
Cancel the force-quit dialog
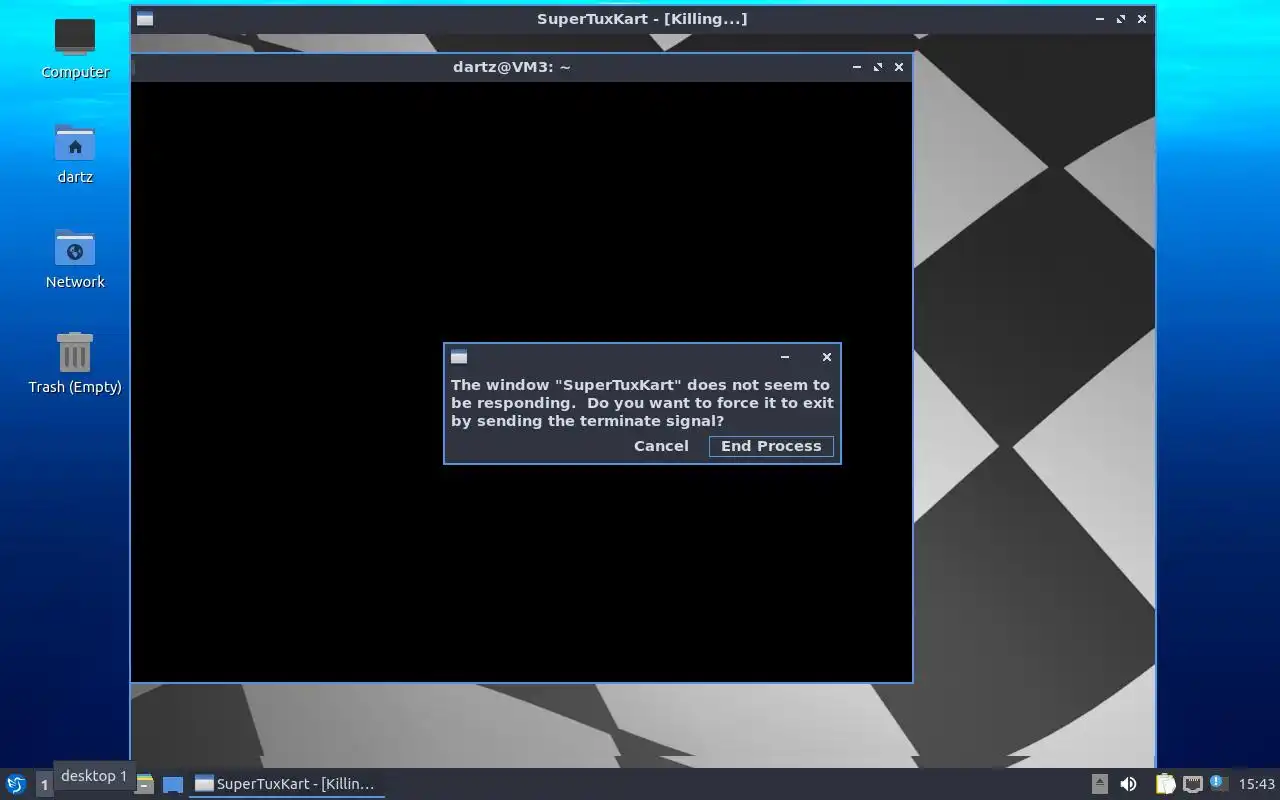pos(661,446)
